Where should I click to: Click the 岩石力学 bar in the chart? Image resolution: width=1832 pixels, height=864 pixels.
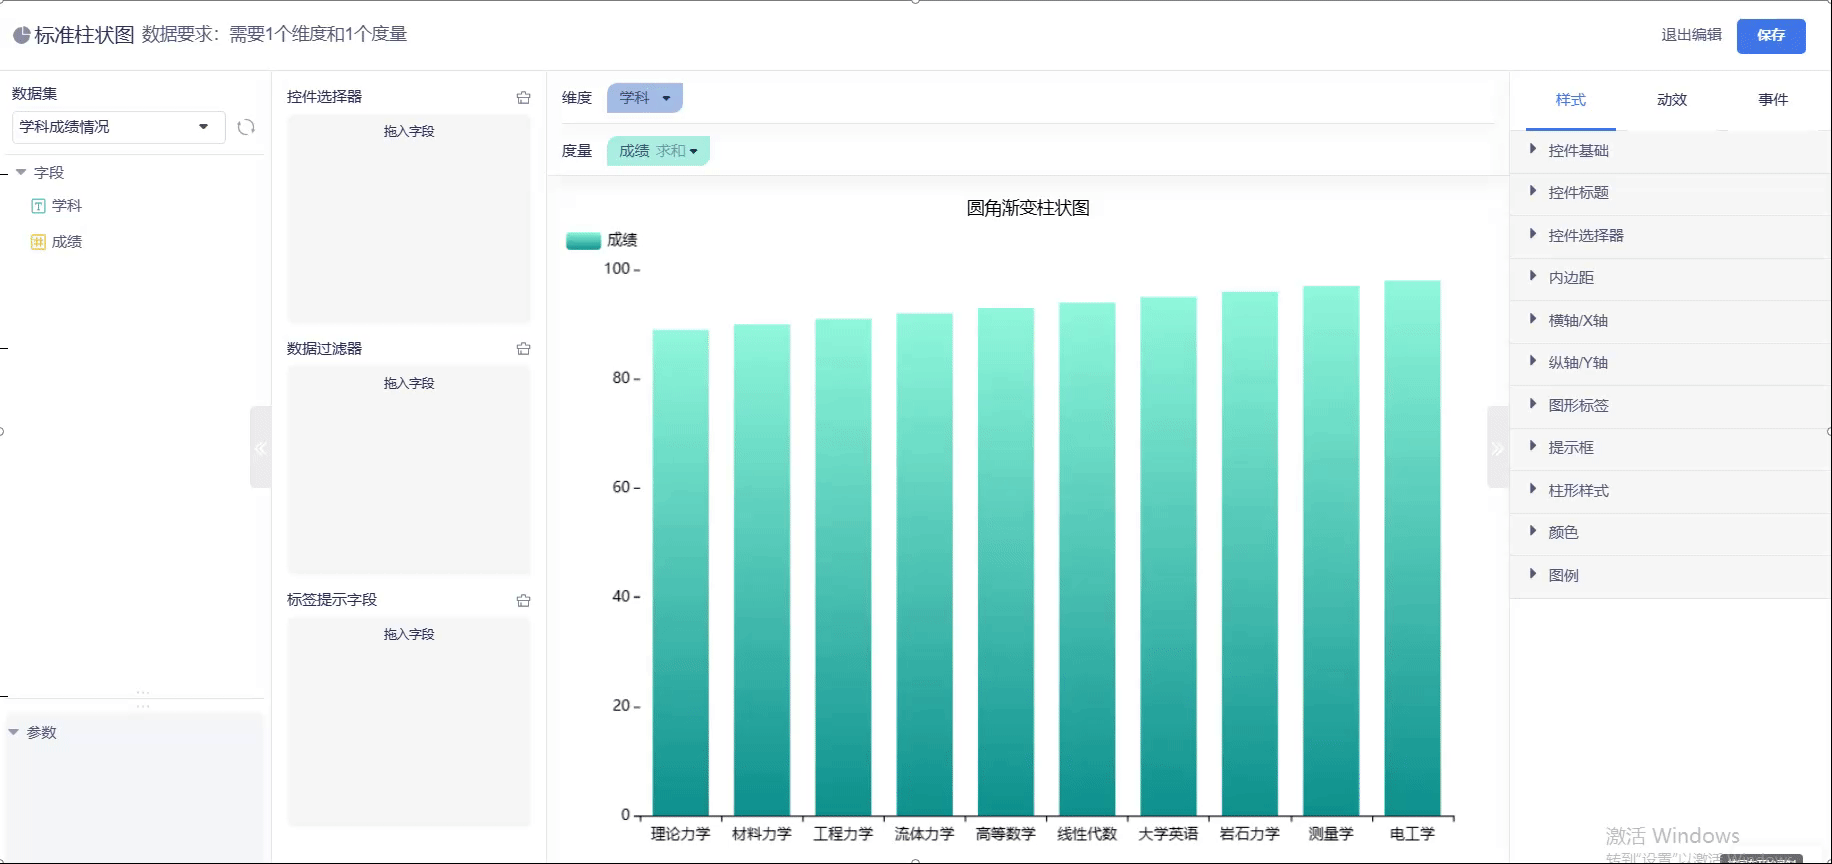point(1250,554)
